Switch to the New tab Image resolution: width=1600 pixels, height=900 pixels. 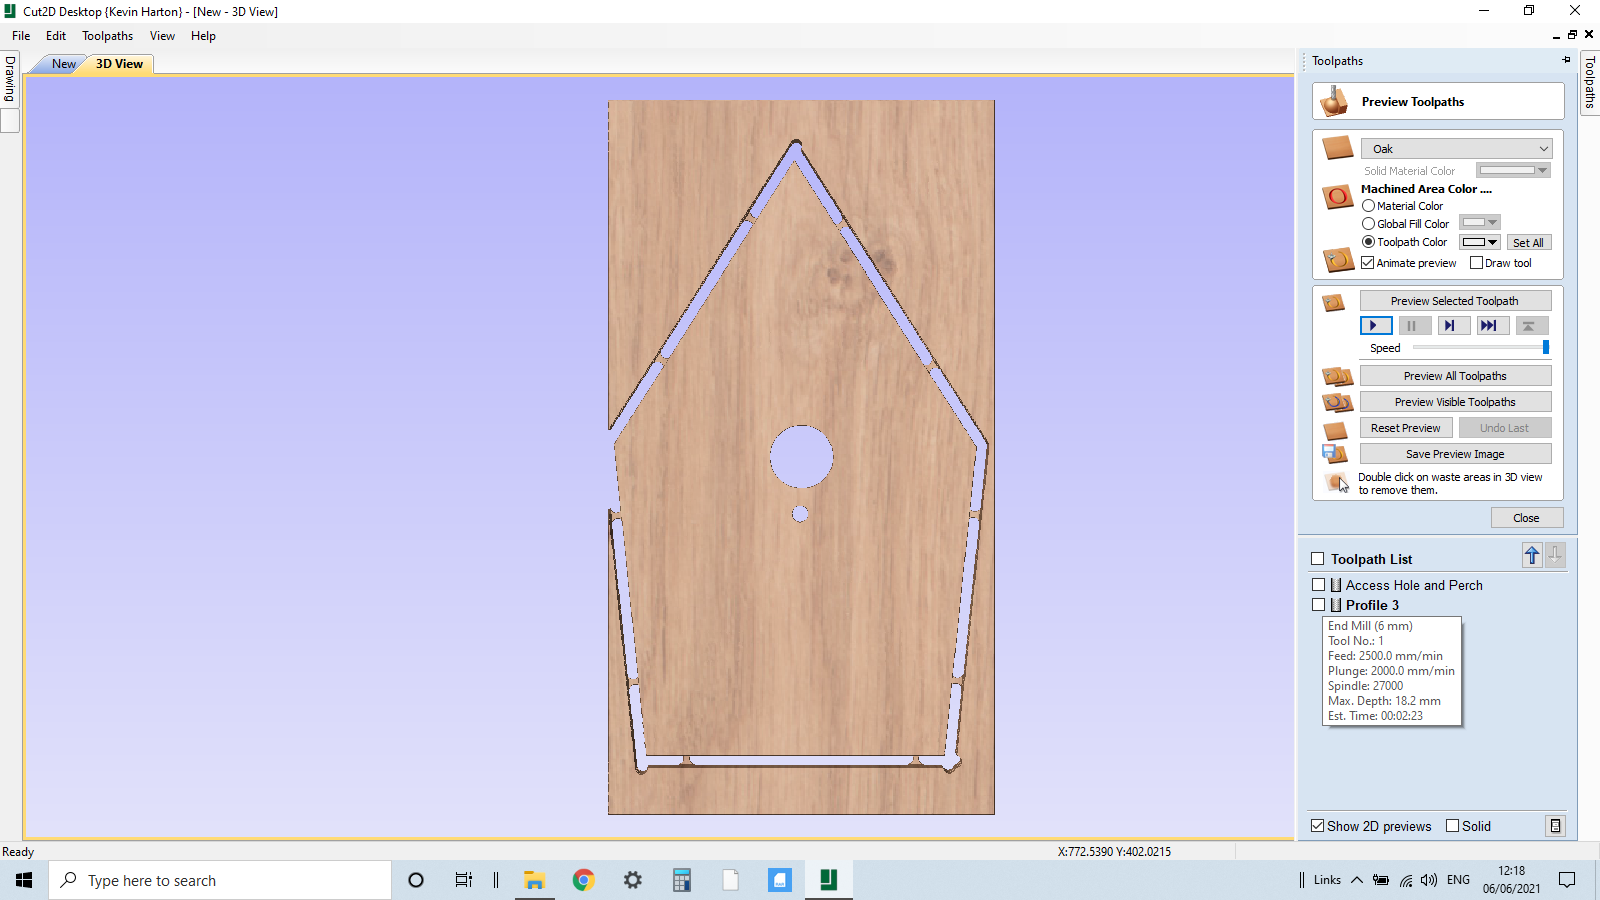tap(63, 63)
